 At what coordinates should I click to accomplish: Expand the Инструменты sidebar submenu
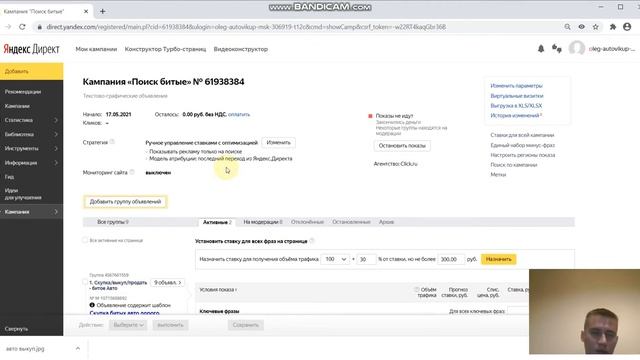[56, 149]
